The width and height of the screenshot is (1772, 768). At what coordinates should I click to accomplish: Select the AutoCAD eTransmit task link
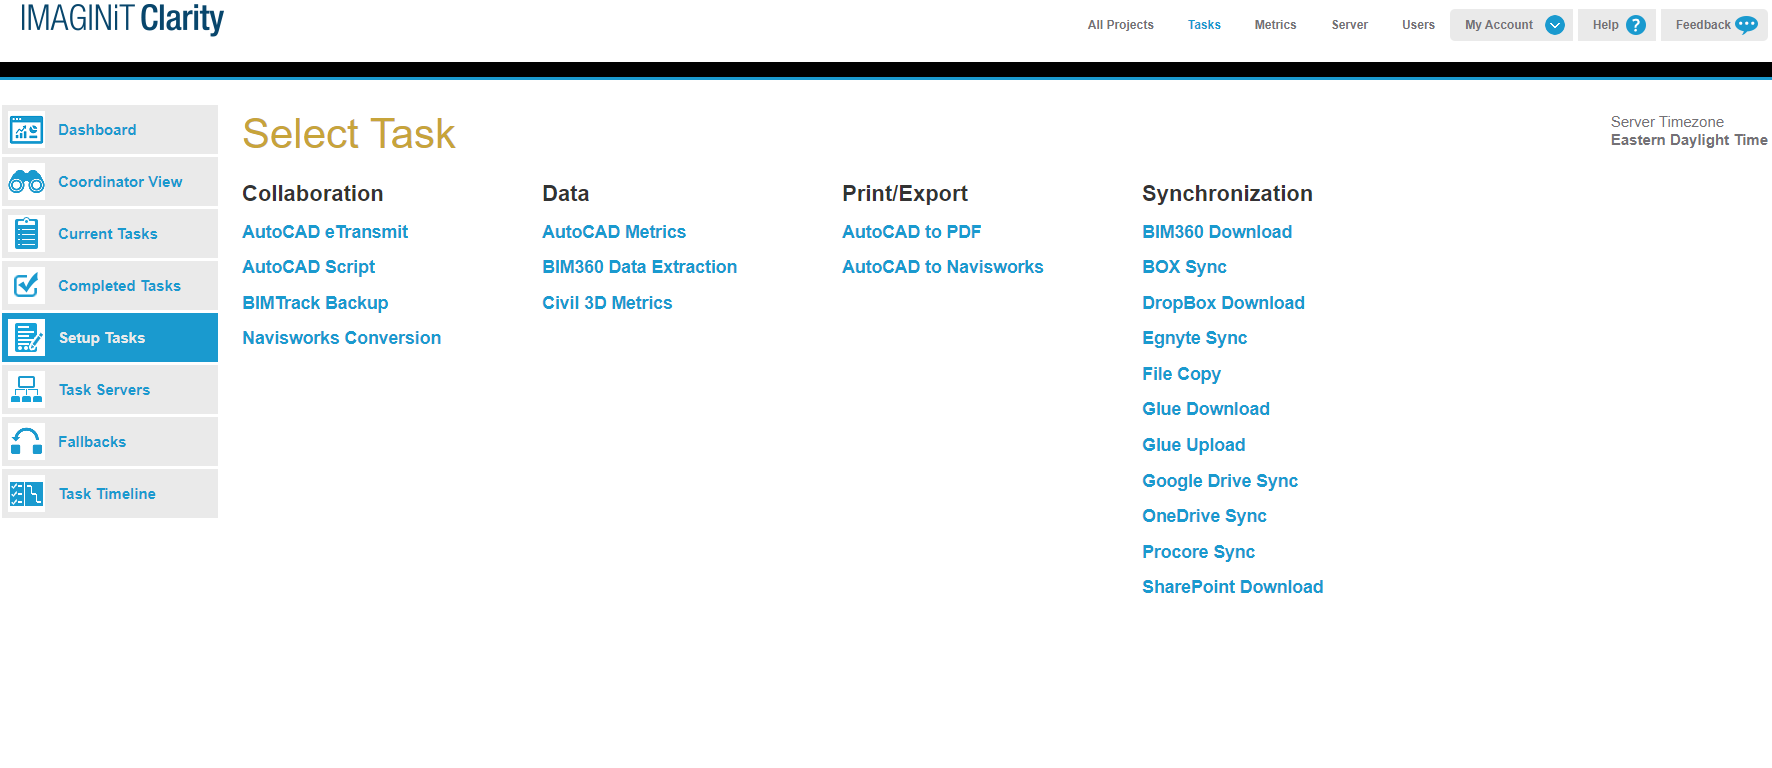tap(325, 232)
